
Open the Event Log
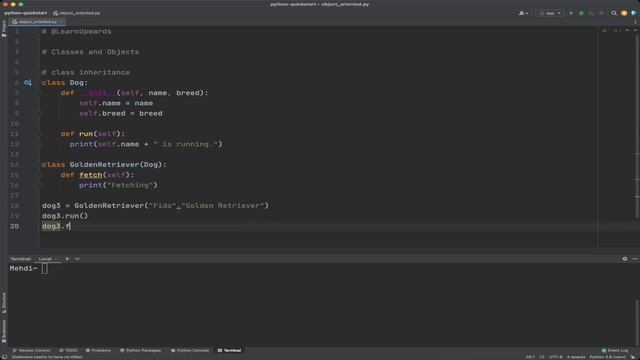pyautogui.click(x=615, y=350)
